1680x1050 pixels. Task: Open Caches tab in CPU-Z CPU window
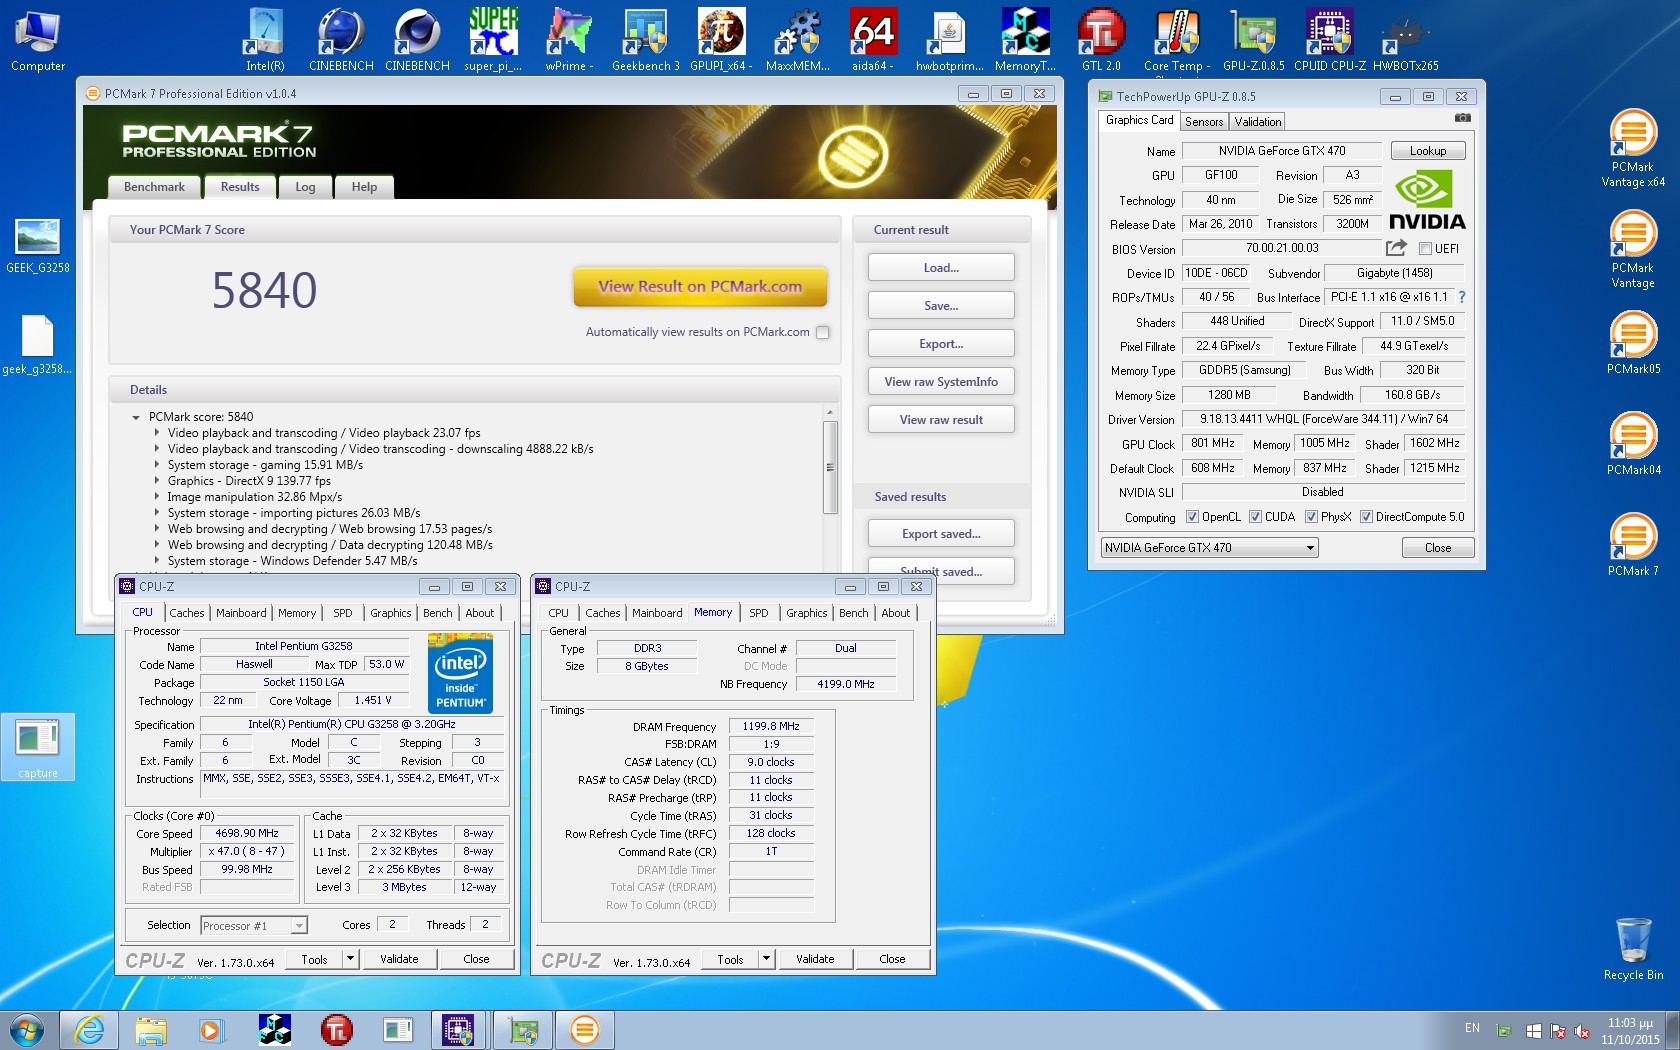187,613
